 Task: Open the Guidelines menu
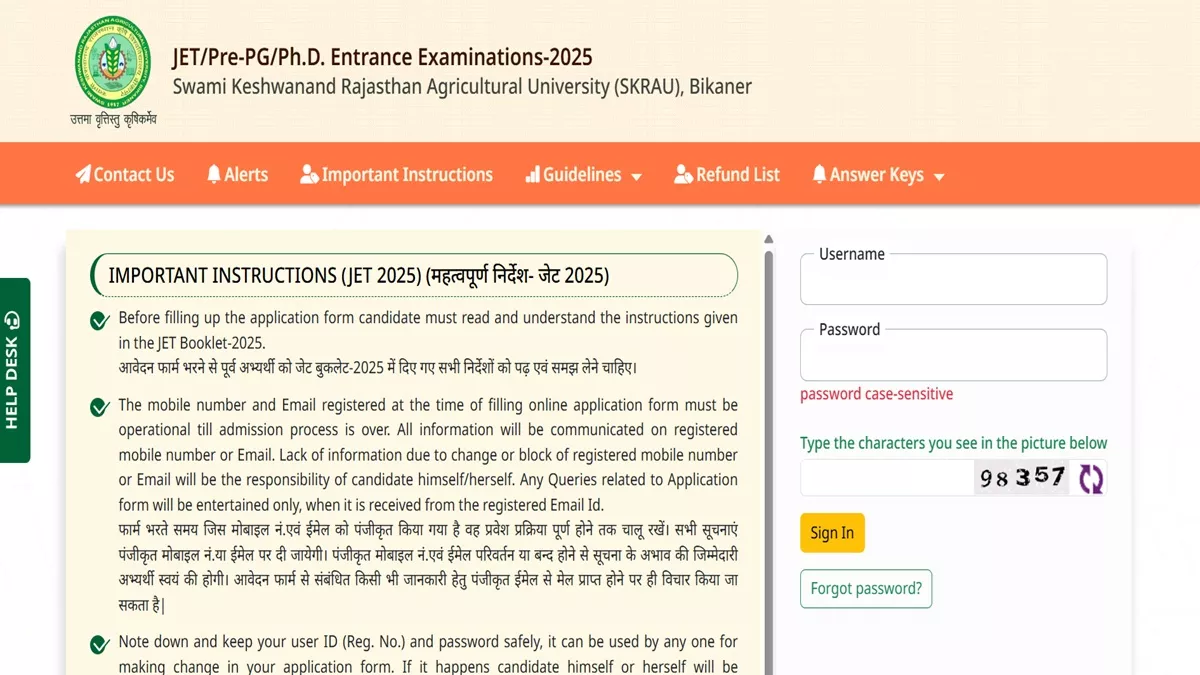pyautogui.click(x=584, y=175)
